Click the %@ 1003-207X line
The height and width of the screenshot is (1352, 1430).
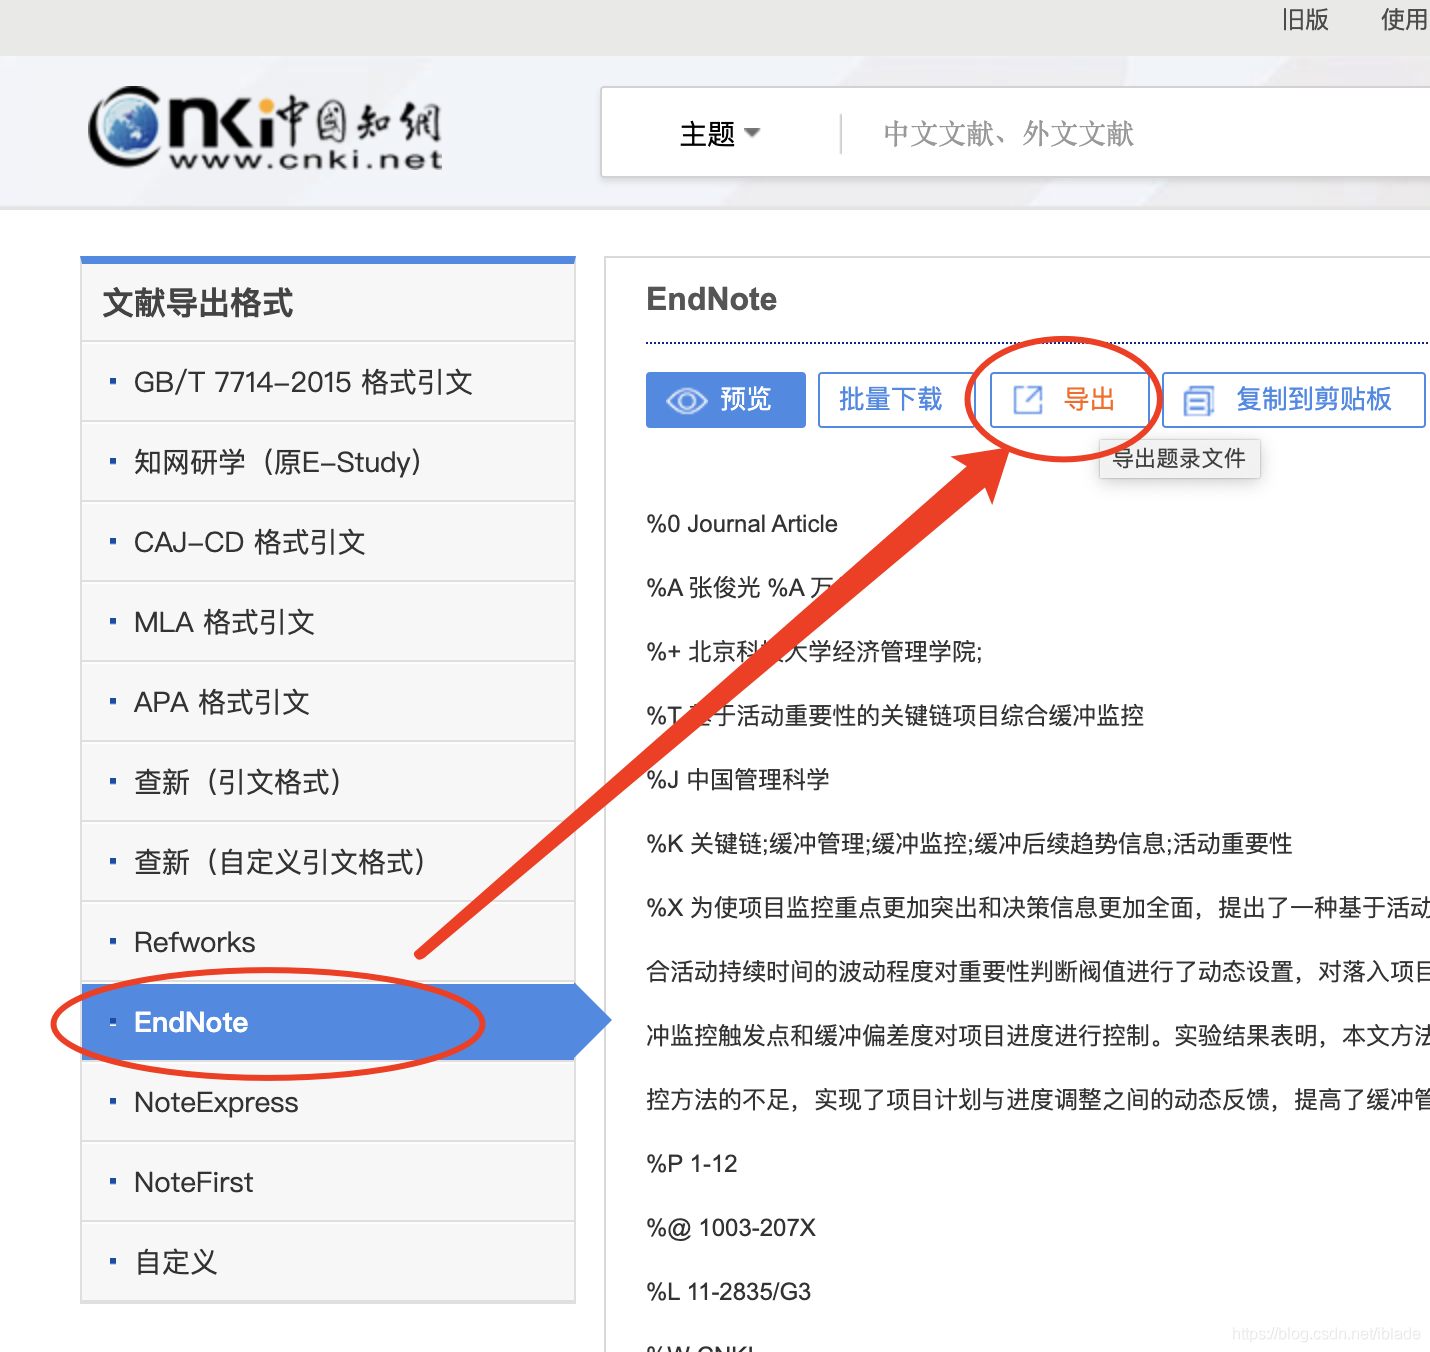click(731, 1228)
